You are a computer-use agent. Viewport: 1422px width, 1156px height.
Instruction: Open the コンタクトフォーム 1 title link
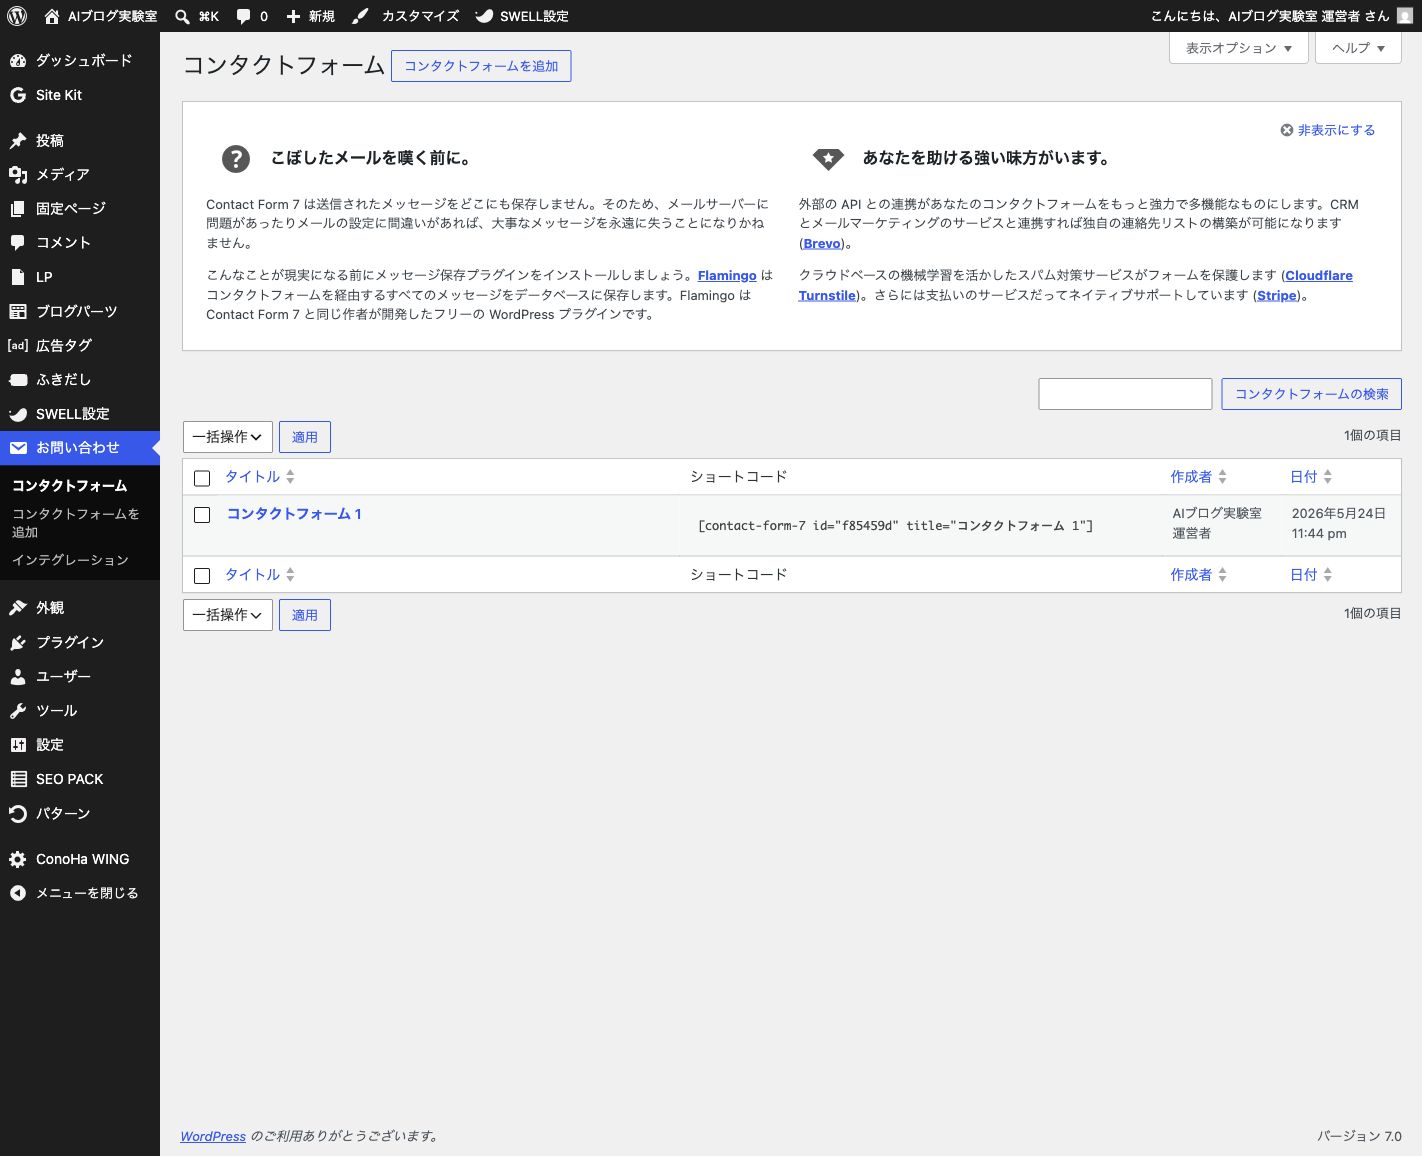tap(294, 514)
